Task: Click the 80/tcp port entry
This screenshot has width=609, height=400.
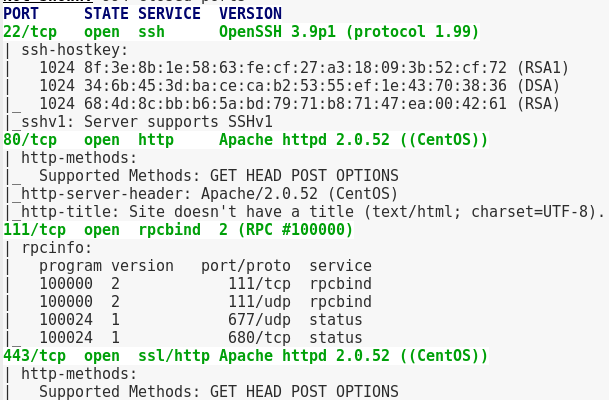Action: click(30, 140)
